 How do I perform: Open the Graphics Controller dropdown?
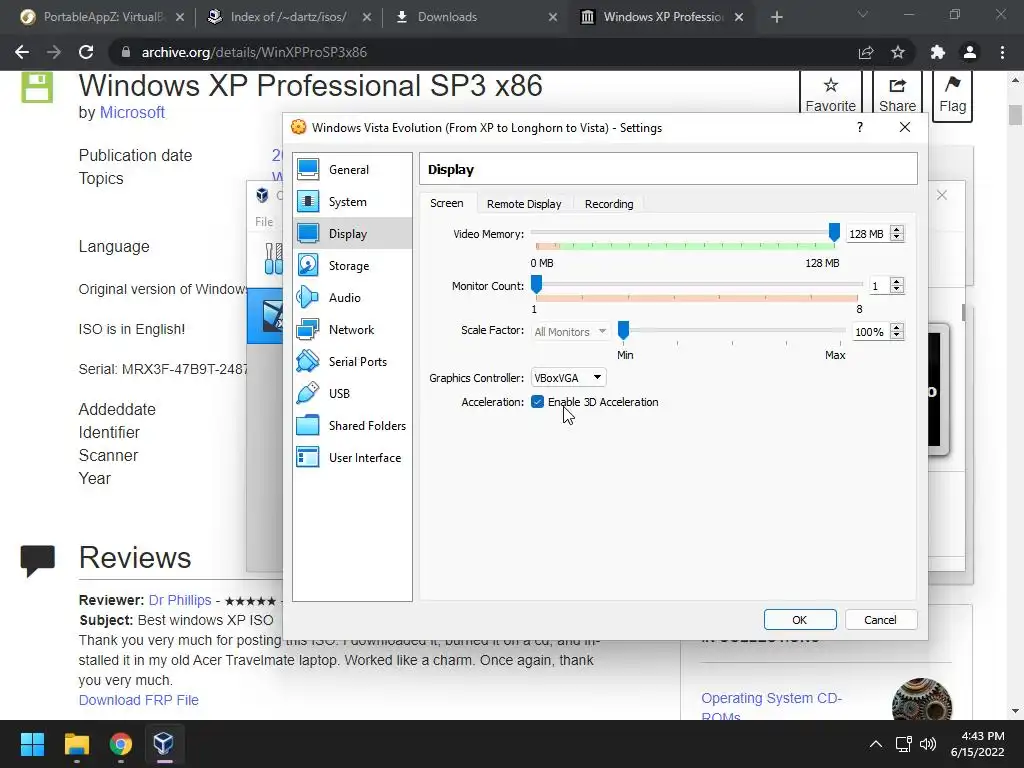coord(568,377)
